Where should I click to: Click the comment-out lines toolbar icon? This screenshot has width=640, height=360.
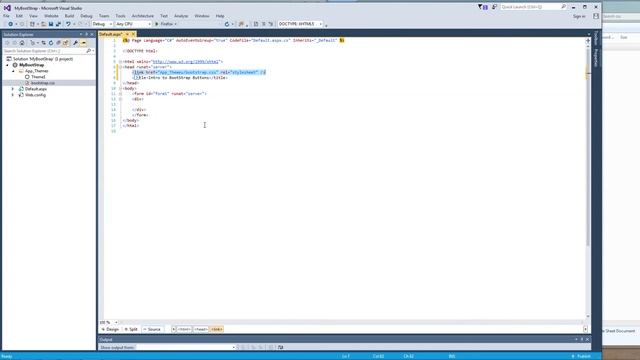(x=264, y=24)
